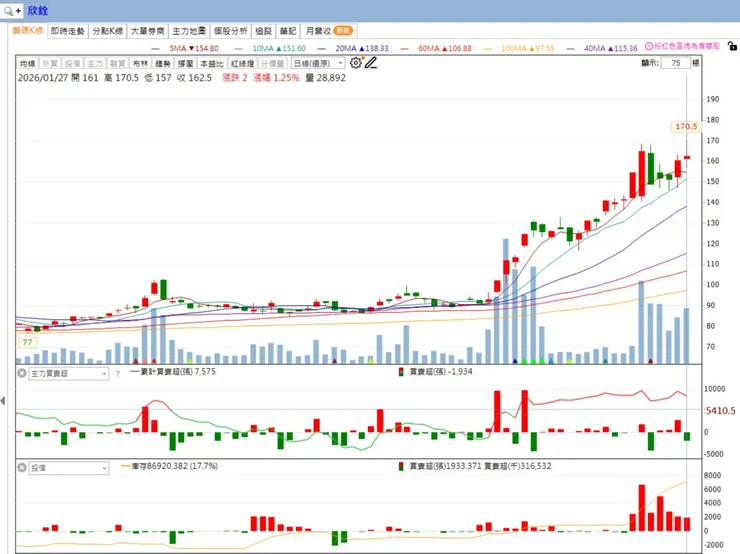Viewport: 740px width, 554px height.
Task: Click the 5MA legend color line
Action: 156,49
